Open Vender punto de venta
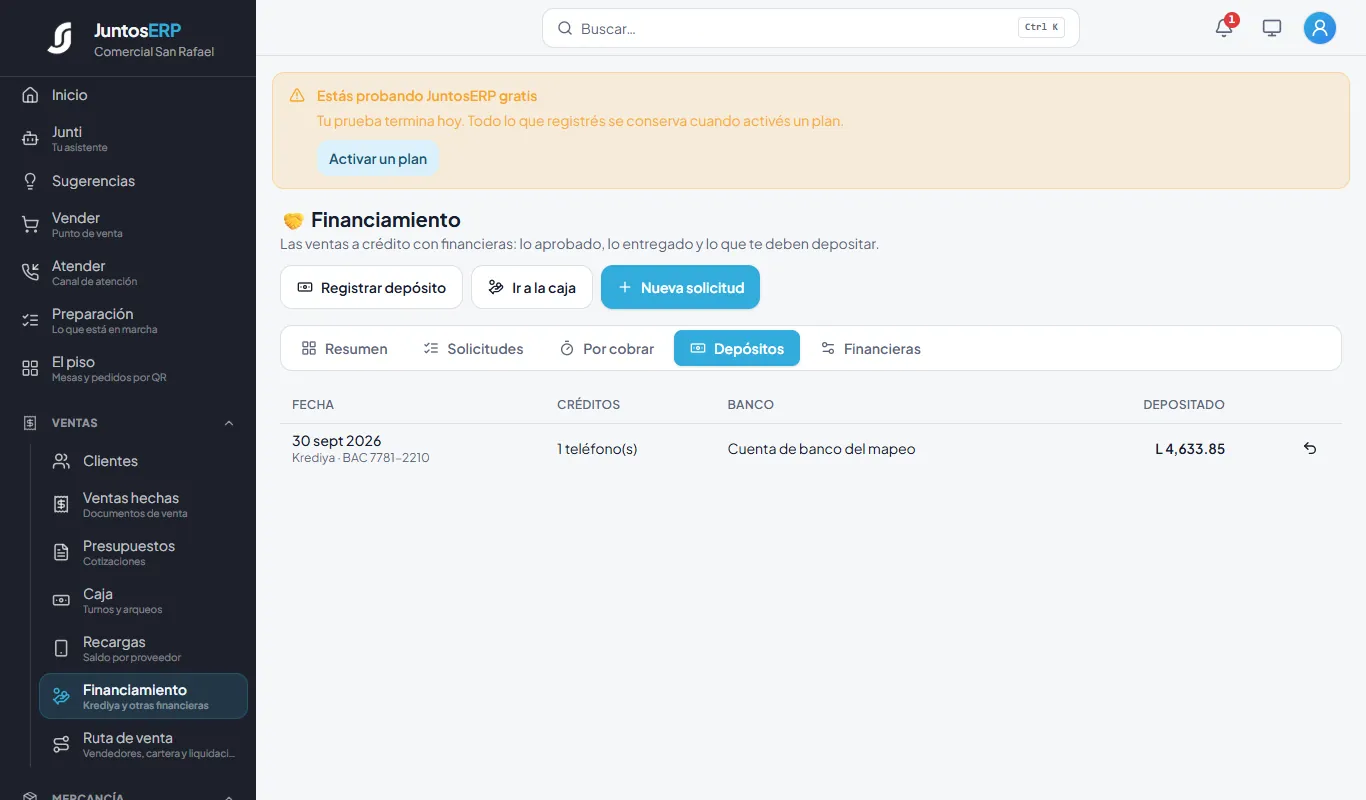 (128, 224)
